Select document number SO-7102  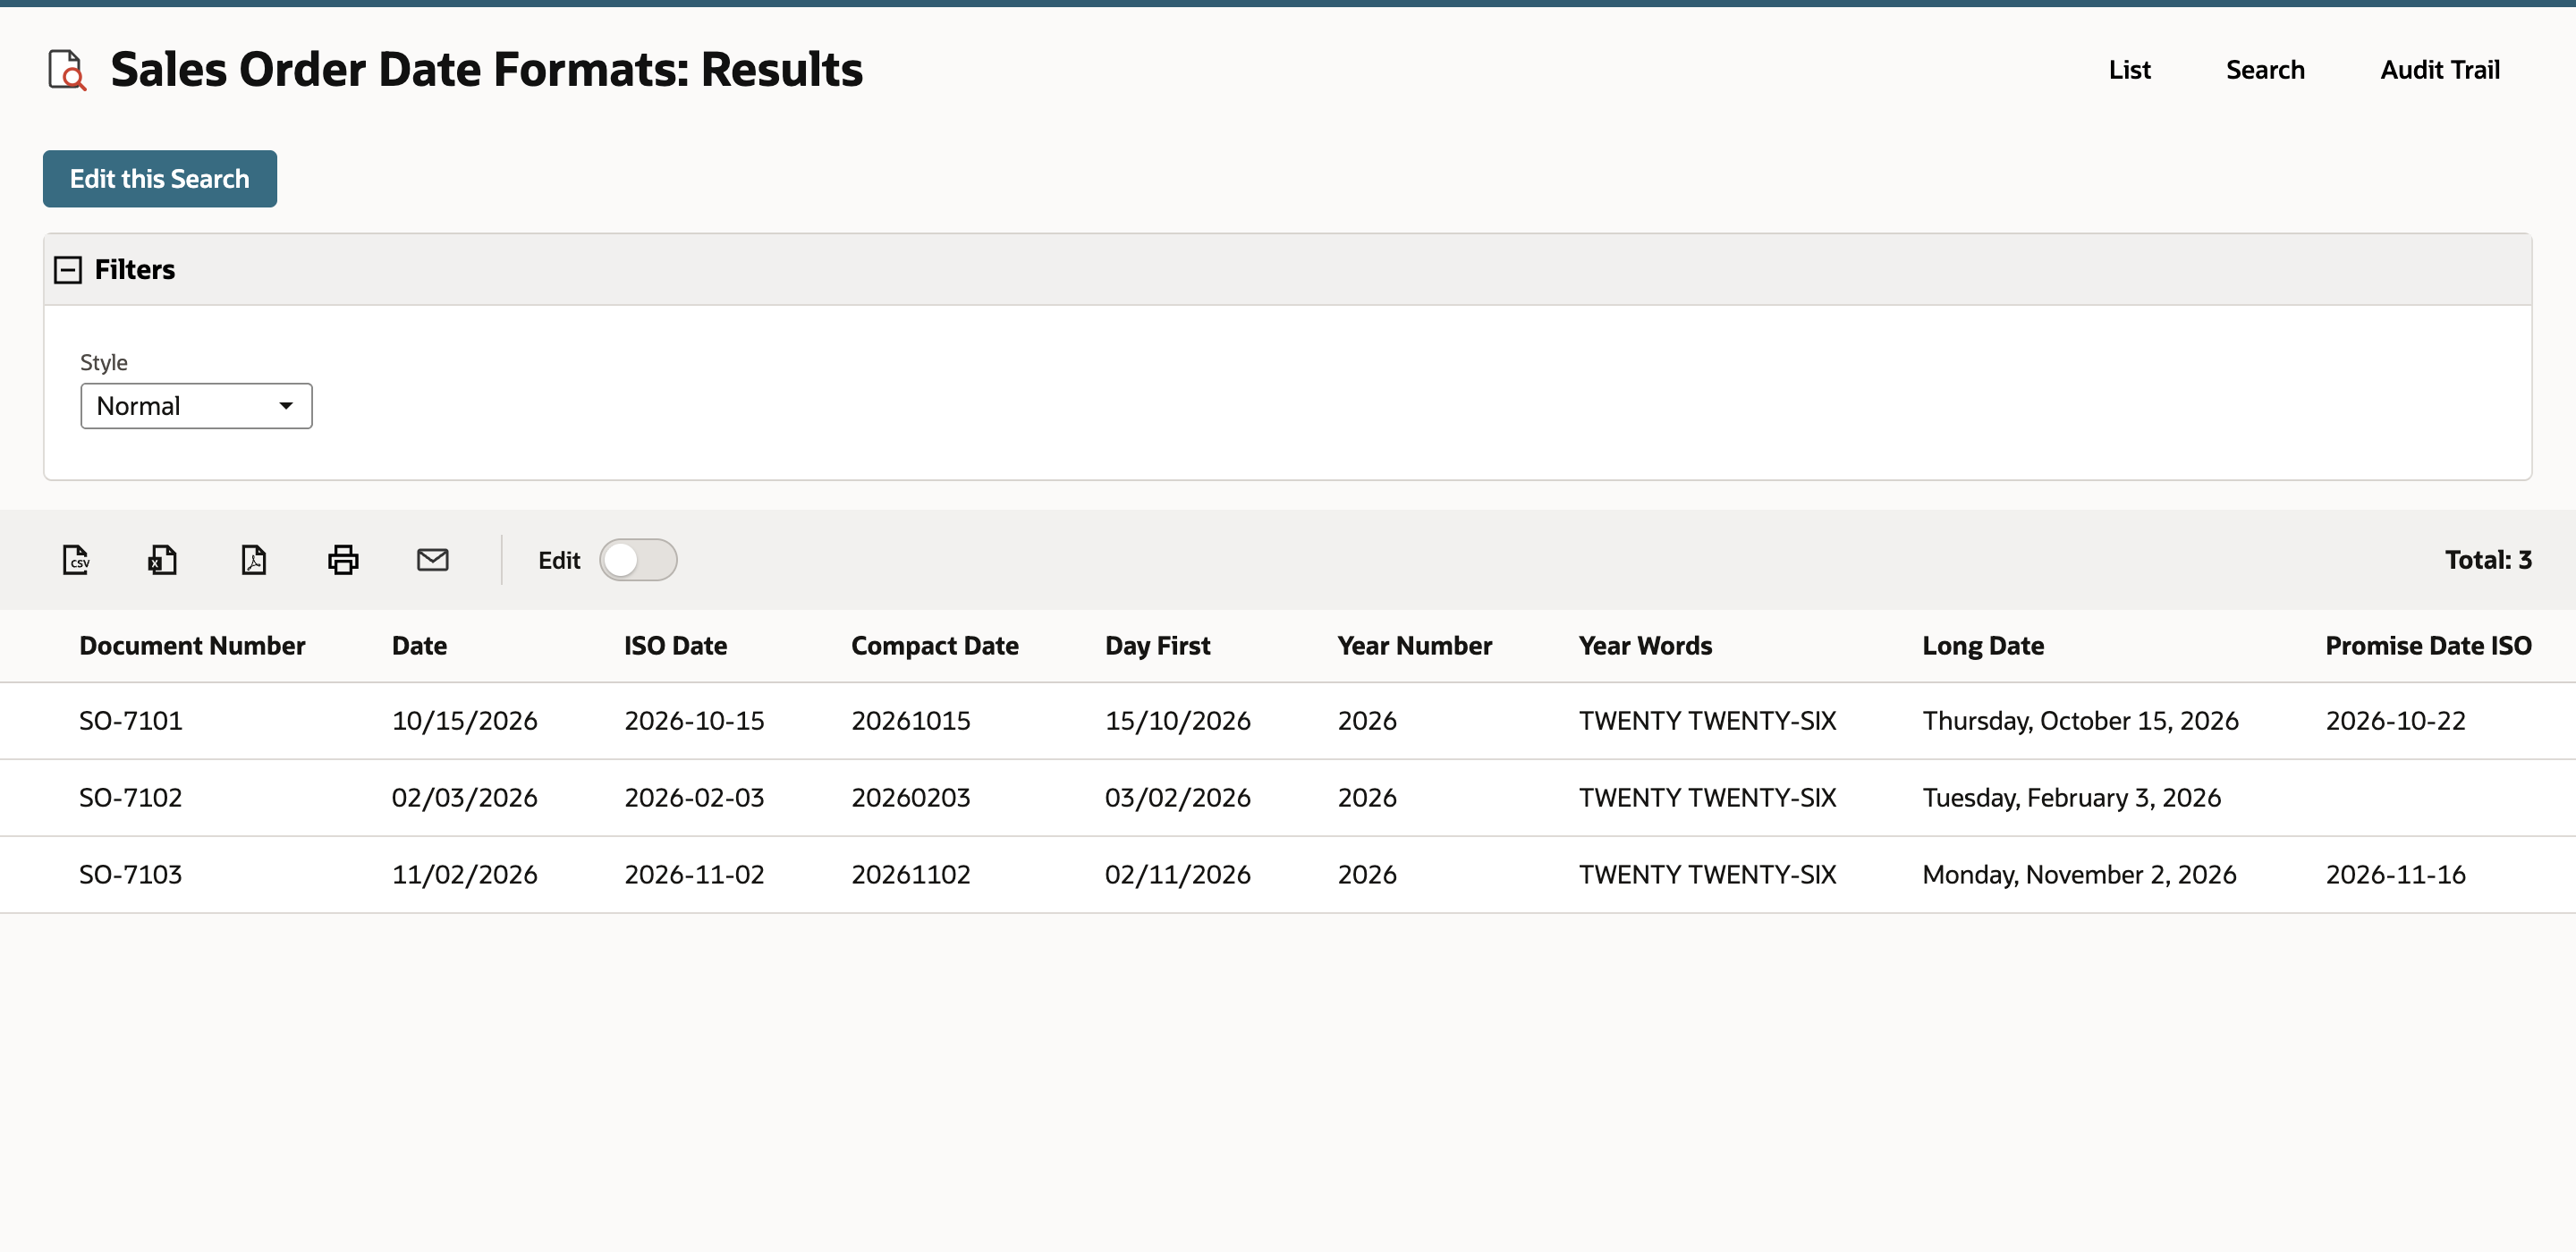click(131, 798)
